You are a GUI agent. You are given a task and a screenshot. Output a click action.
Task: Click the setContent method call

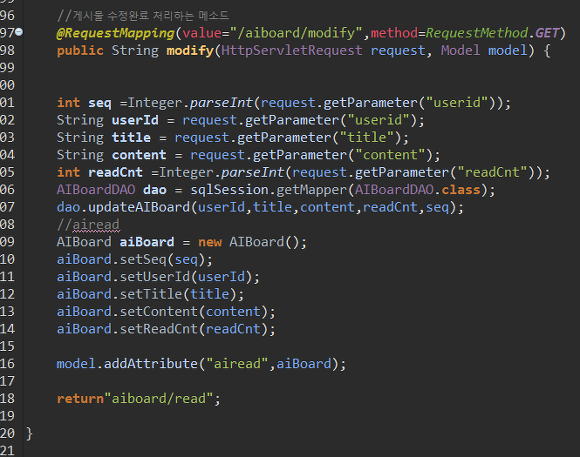click(158, 312)
